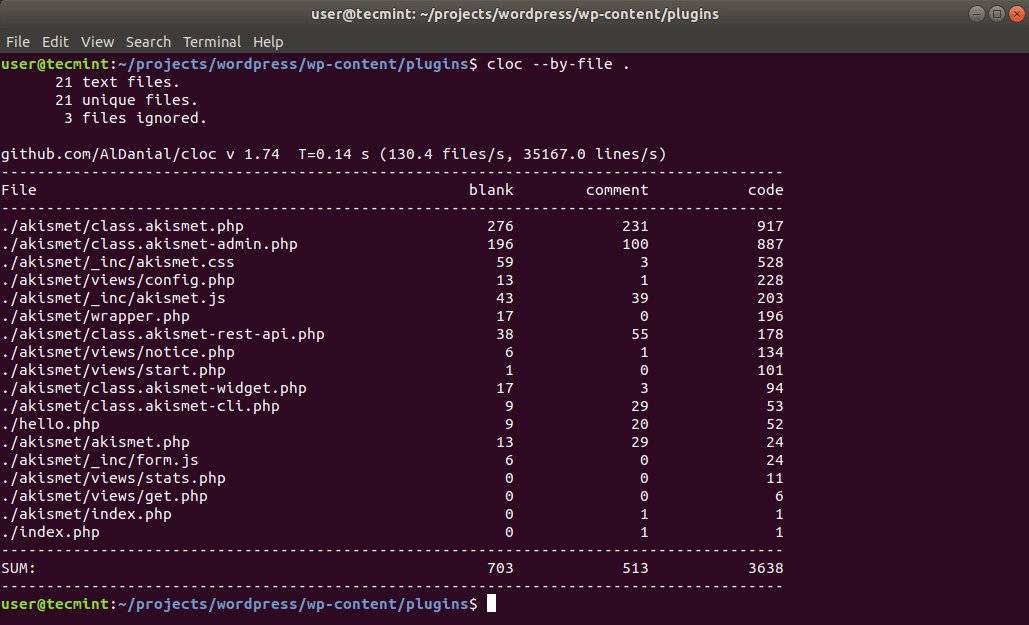Open the File menu
Screen dimensions: 1029x625
click(x=17, y=42)
